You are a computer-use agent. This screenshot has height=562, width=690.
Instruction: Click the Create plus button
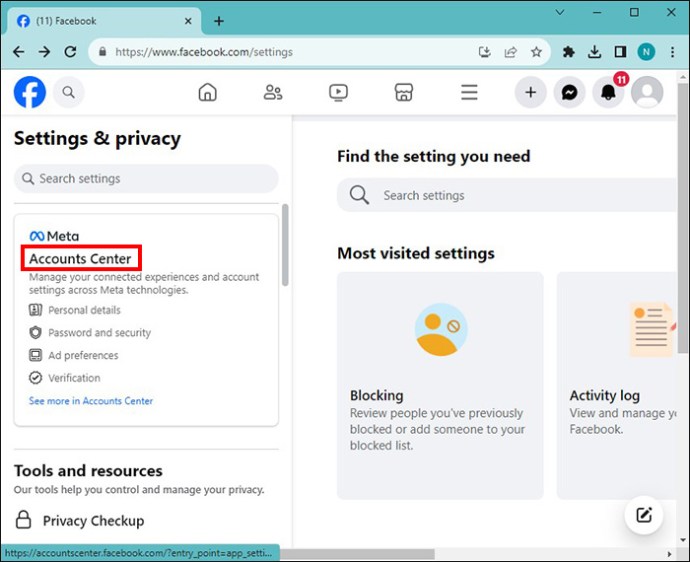coord(530,92)
